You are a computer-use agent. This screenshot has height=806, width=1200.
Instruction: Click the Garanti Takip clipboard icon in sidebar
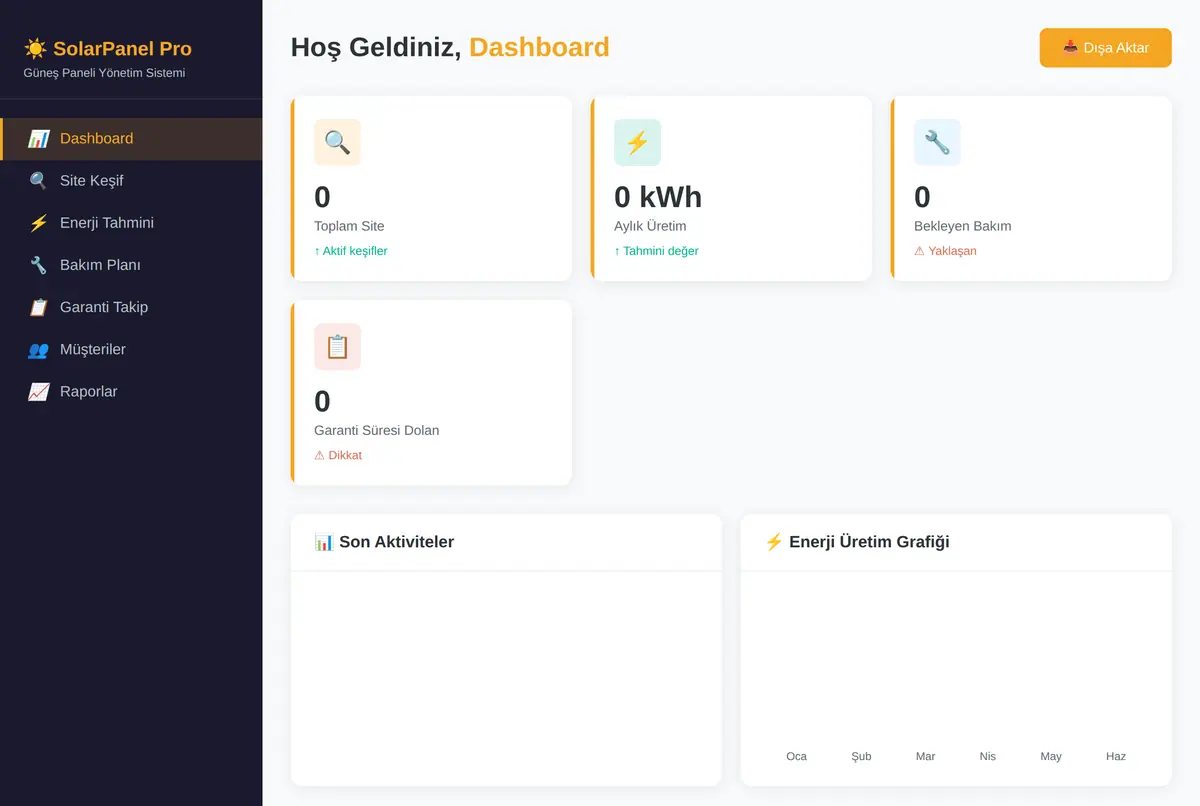pyautogui.click(x=39, y=307)
